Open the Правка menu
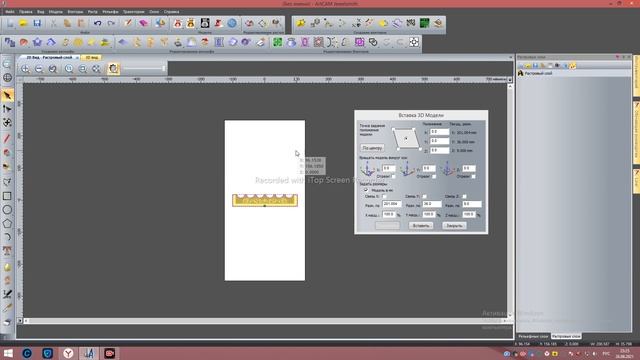The image size is (640, 360). coord(25,12)
